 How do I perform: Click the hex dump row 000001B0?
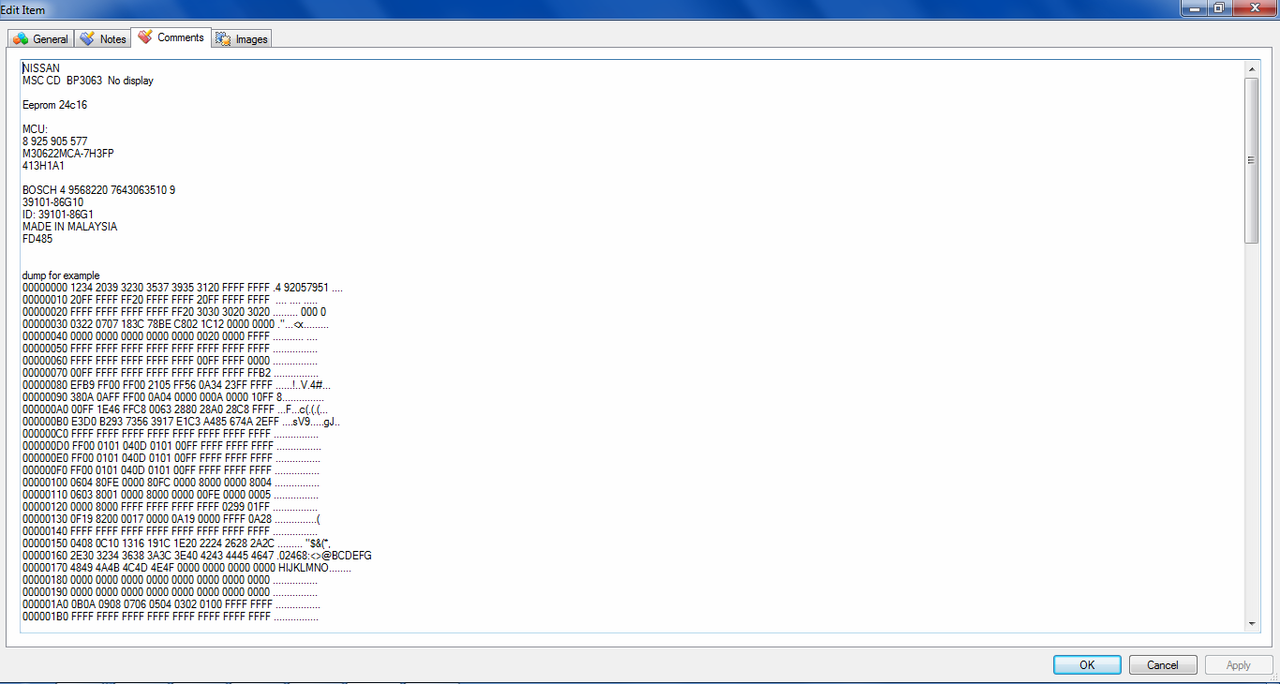[x=171, y=616]
